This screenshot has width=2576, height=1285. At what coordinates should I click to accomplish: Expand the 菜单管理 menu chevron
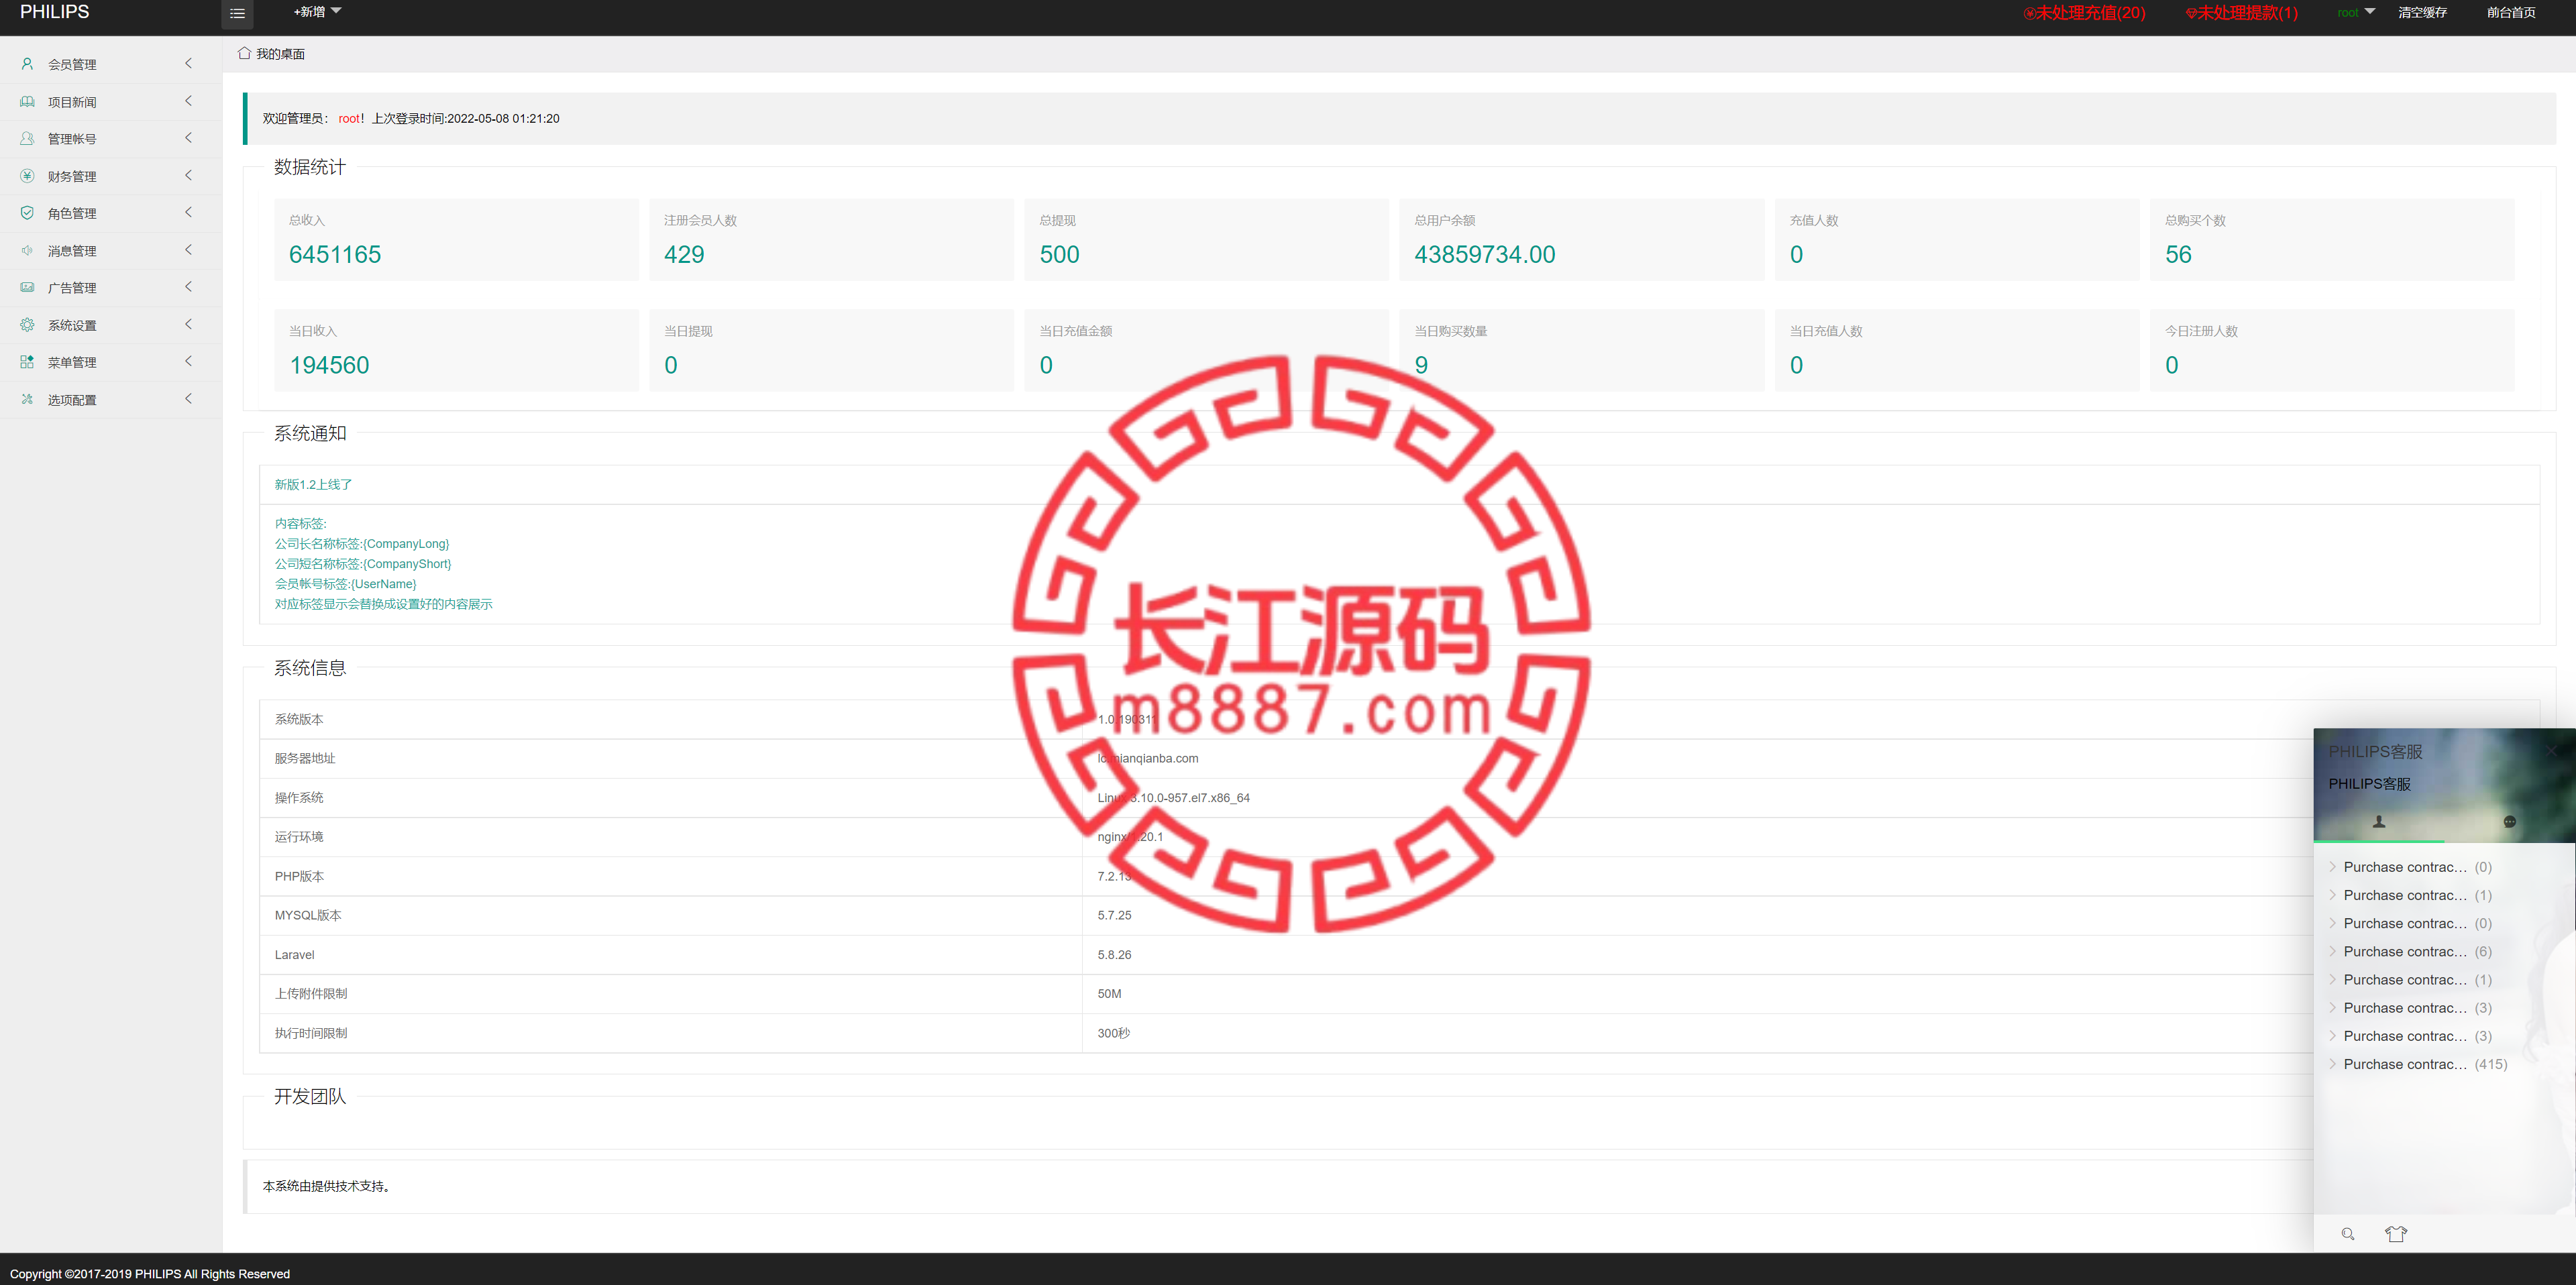click(x=188, y=361)
